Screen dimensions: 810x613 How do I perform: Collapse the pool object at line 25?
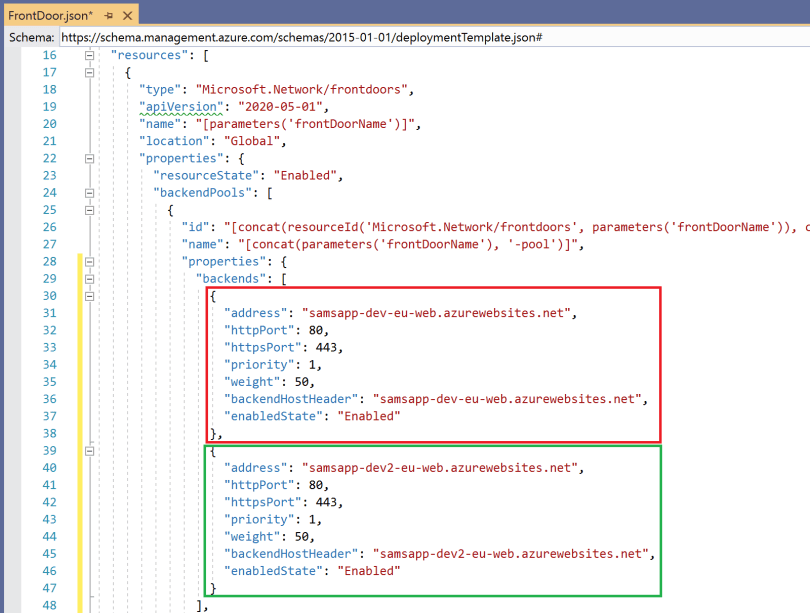tap(89, 210)
